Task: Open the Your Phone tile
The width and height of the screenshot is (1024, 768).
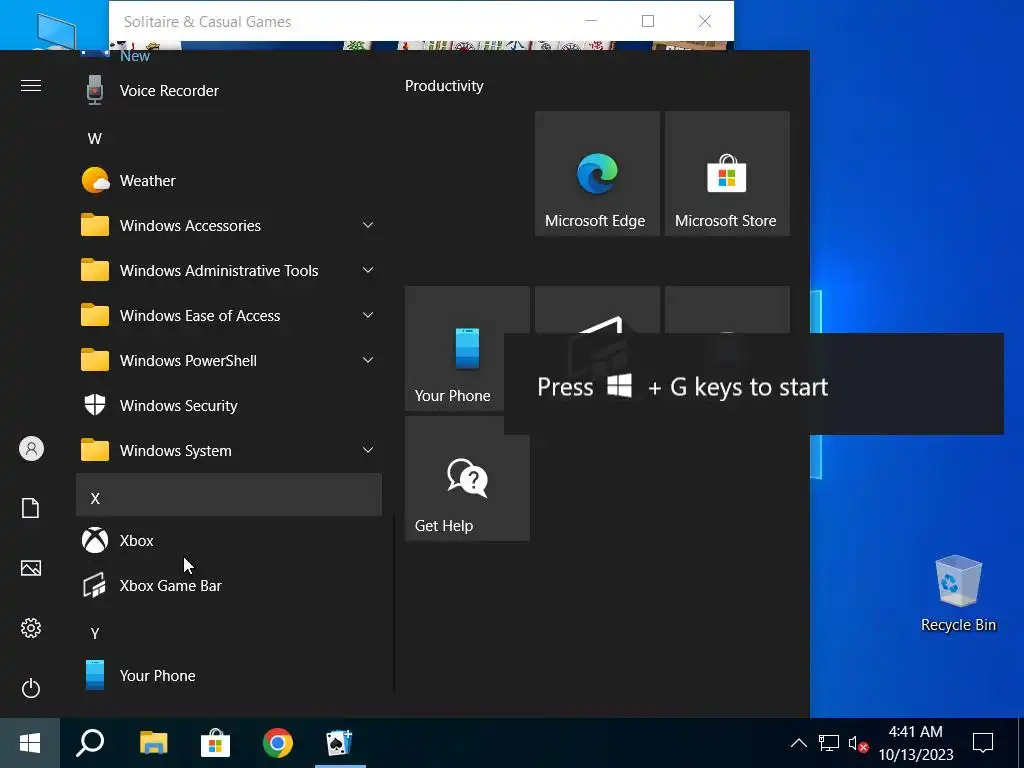Action: click(x=454, y=349)
